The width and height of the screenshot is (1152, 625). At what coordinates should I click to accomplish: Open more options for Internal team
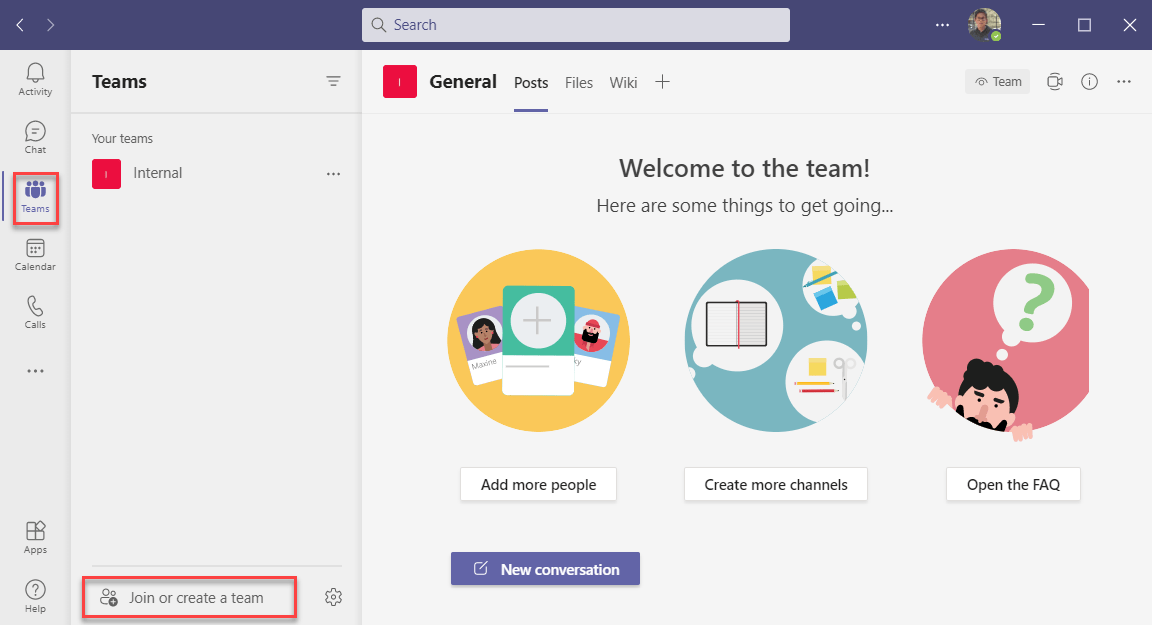(334, 174)
